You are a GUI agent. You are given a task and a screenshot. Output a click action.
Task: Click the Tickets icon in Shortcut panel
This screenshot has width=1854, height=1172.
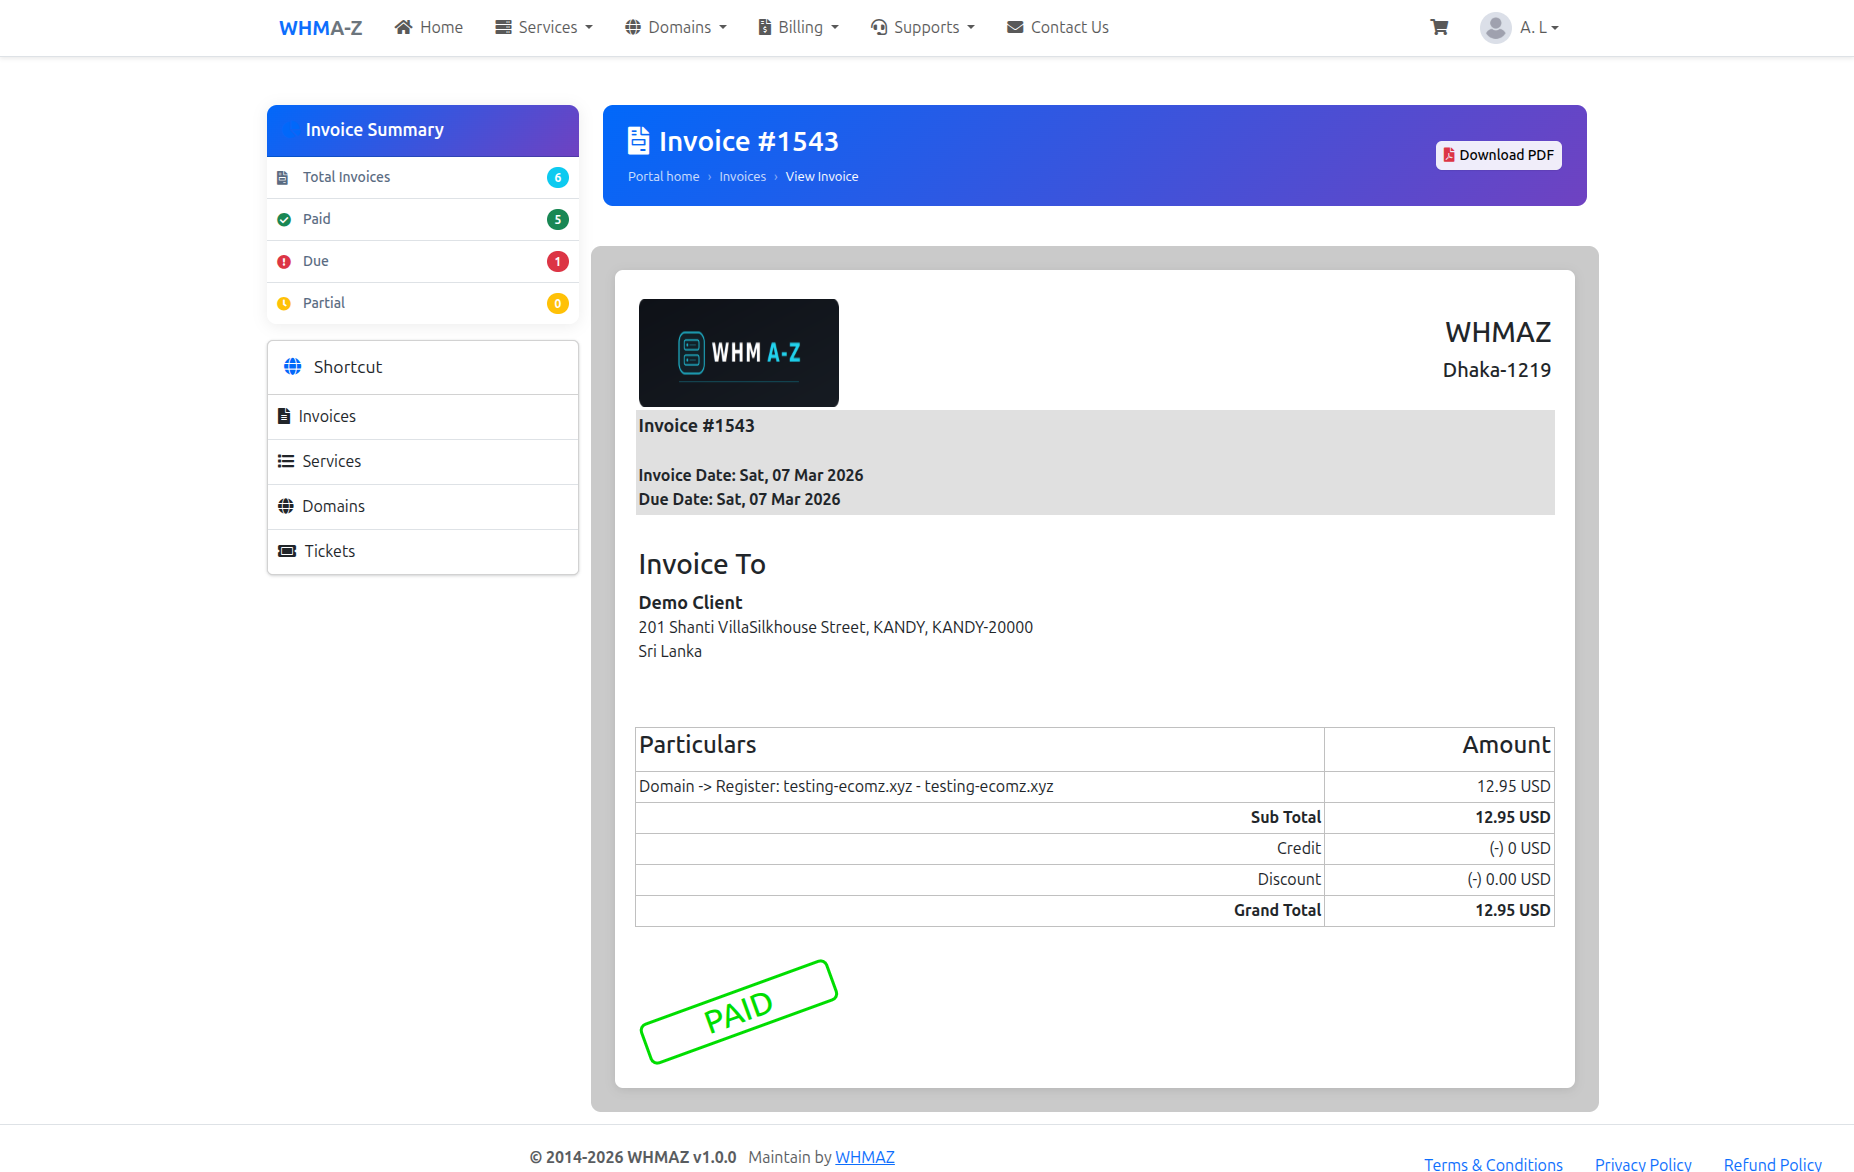[289, 551]
